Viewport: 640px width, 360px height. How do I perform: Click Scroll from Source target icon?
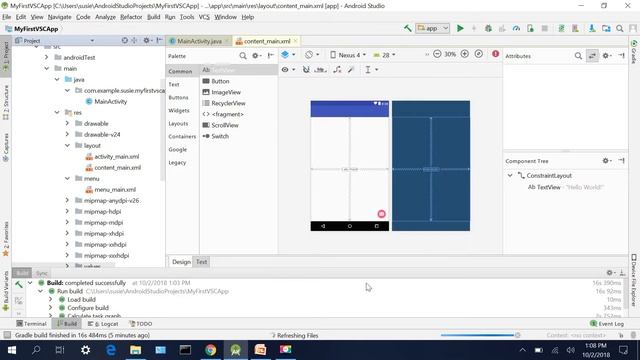[124, 40]
